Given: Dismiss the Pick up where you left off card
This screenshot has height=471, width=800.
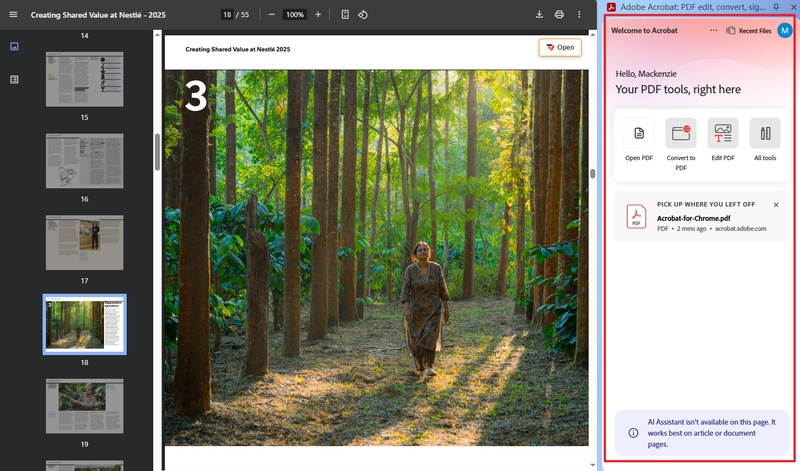Looking at the screenshot, I should [776, 205].
